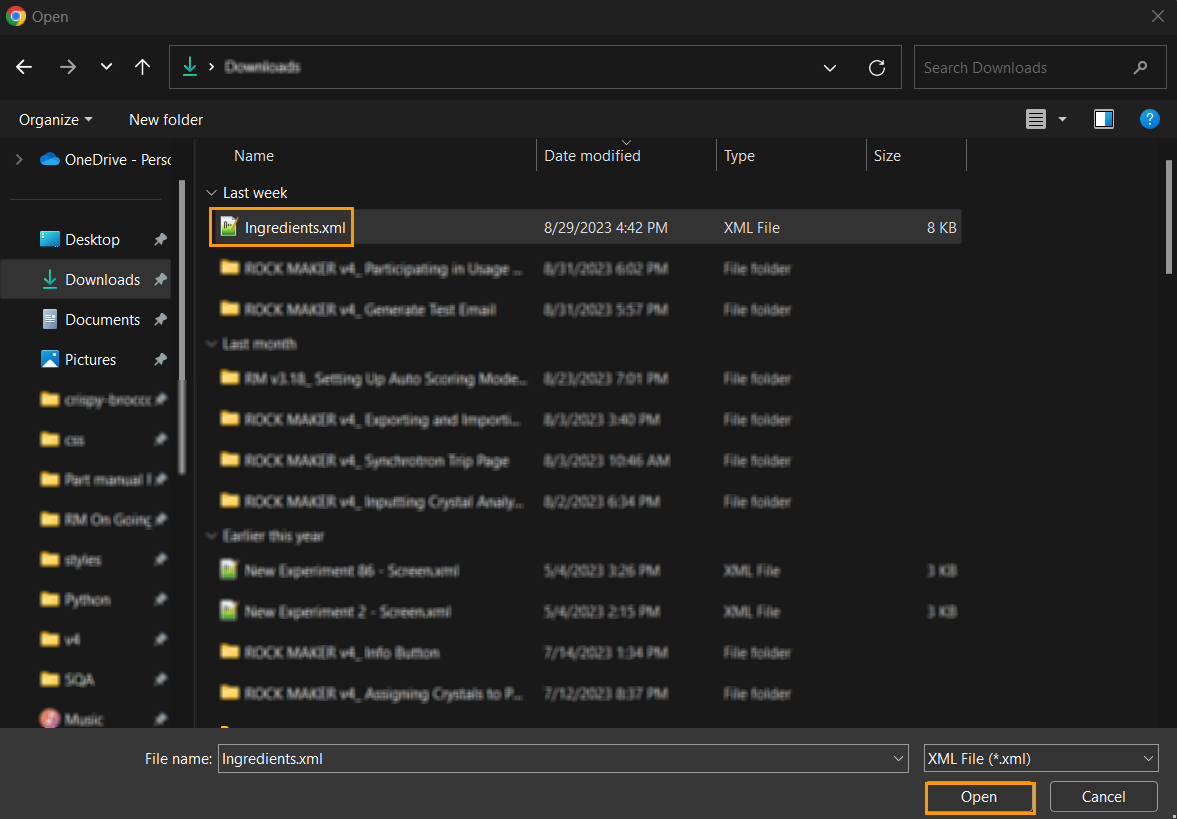Screen dimensions: 1177x819
Task: Select Documents in the navigation pane
Action: [x=102, y=320]
